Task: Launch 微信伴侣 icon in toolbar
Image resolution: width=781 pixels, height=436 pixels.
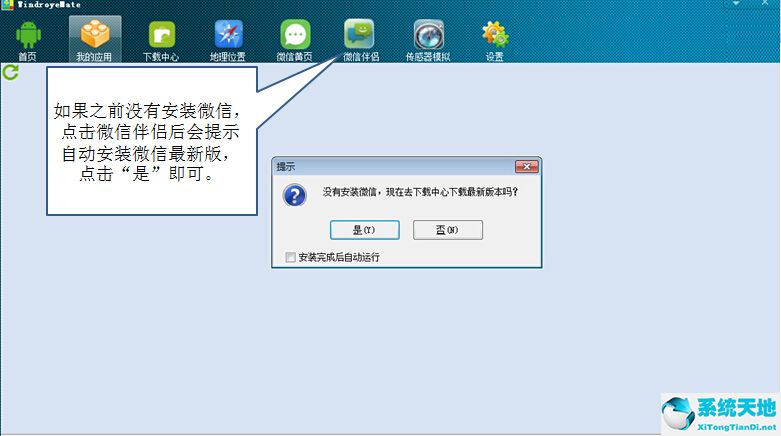Action: pyautogui.click(x=359, y=33)
